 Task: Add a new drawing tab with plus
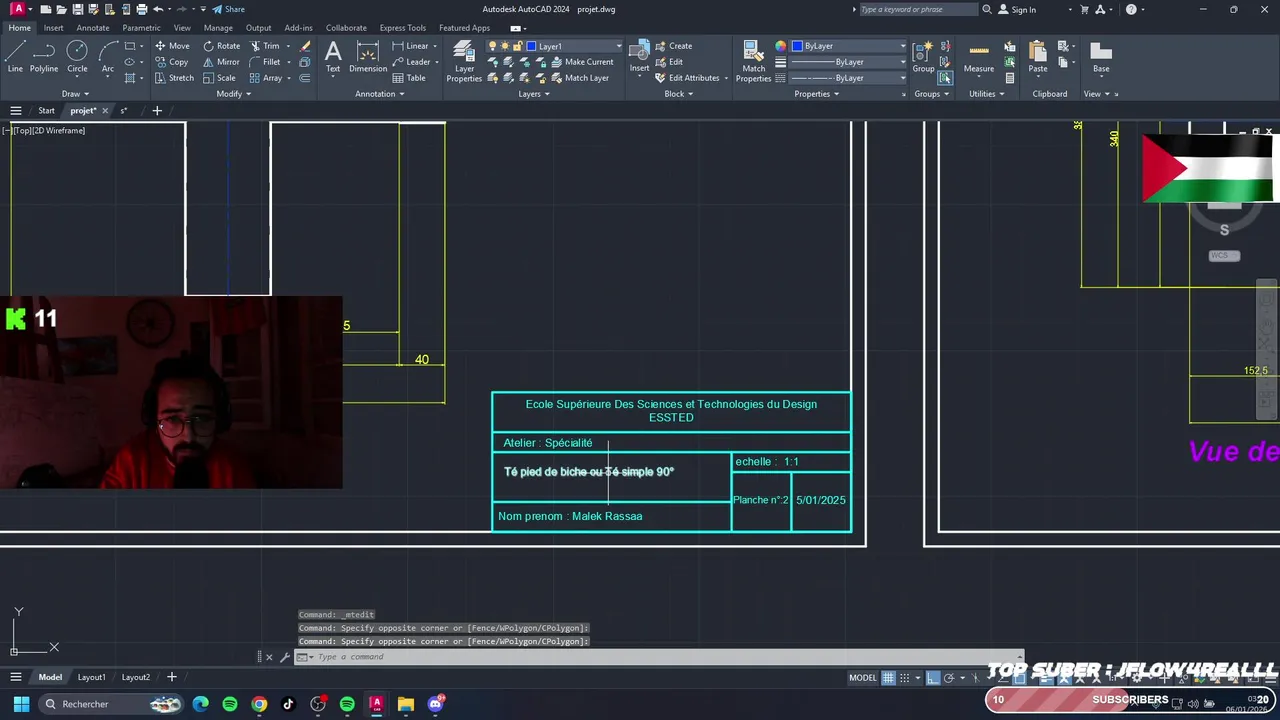pos(157,111)
